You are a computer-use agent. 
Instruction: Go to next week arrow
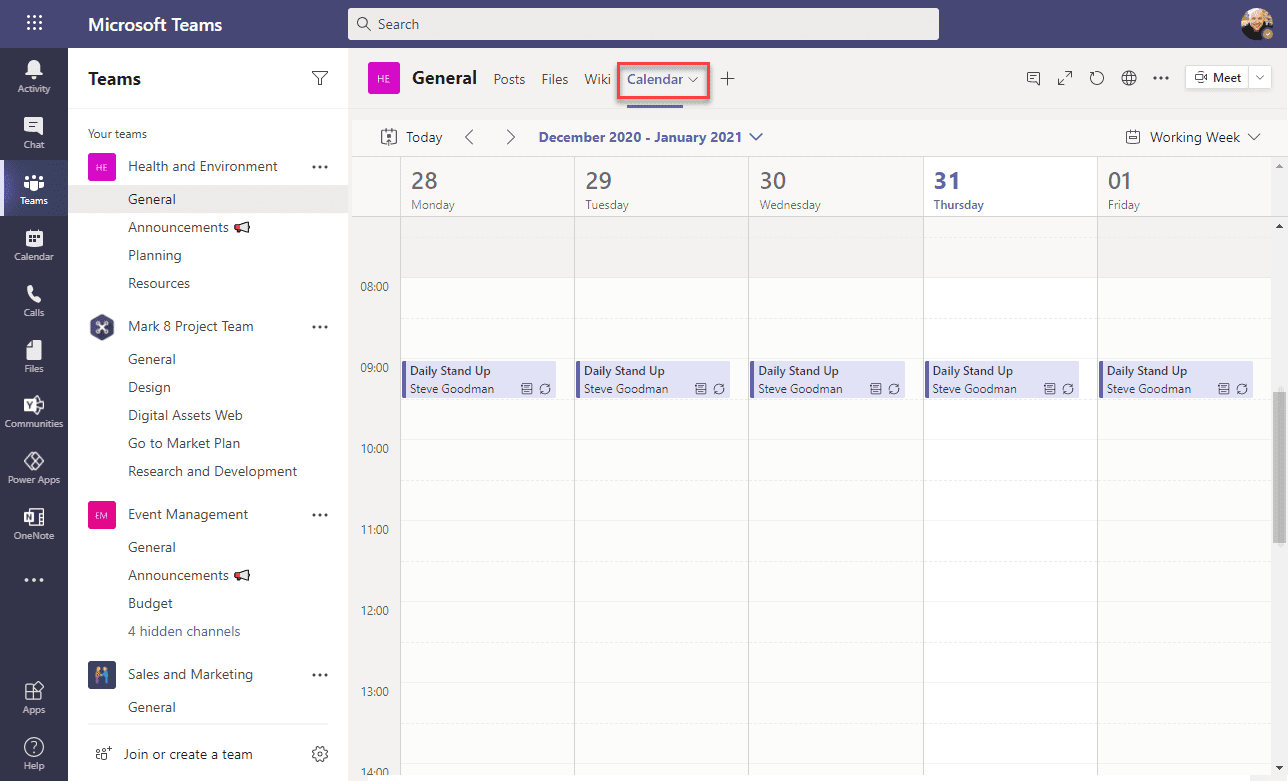[x=510, y=137]
